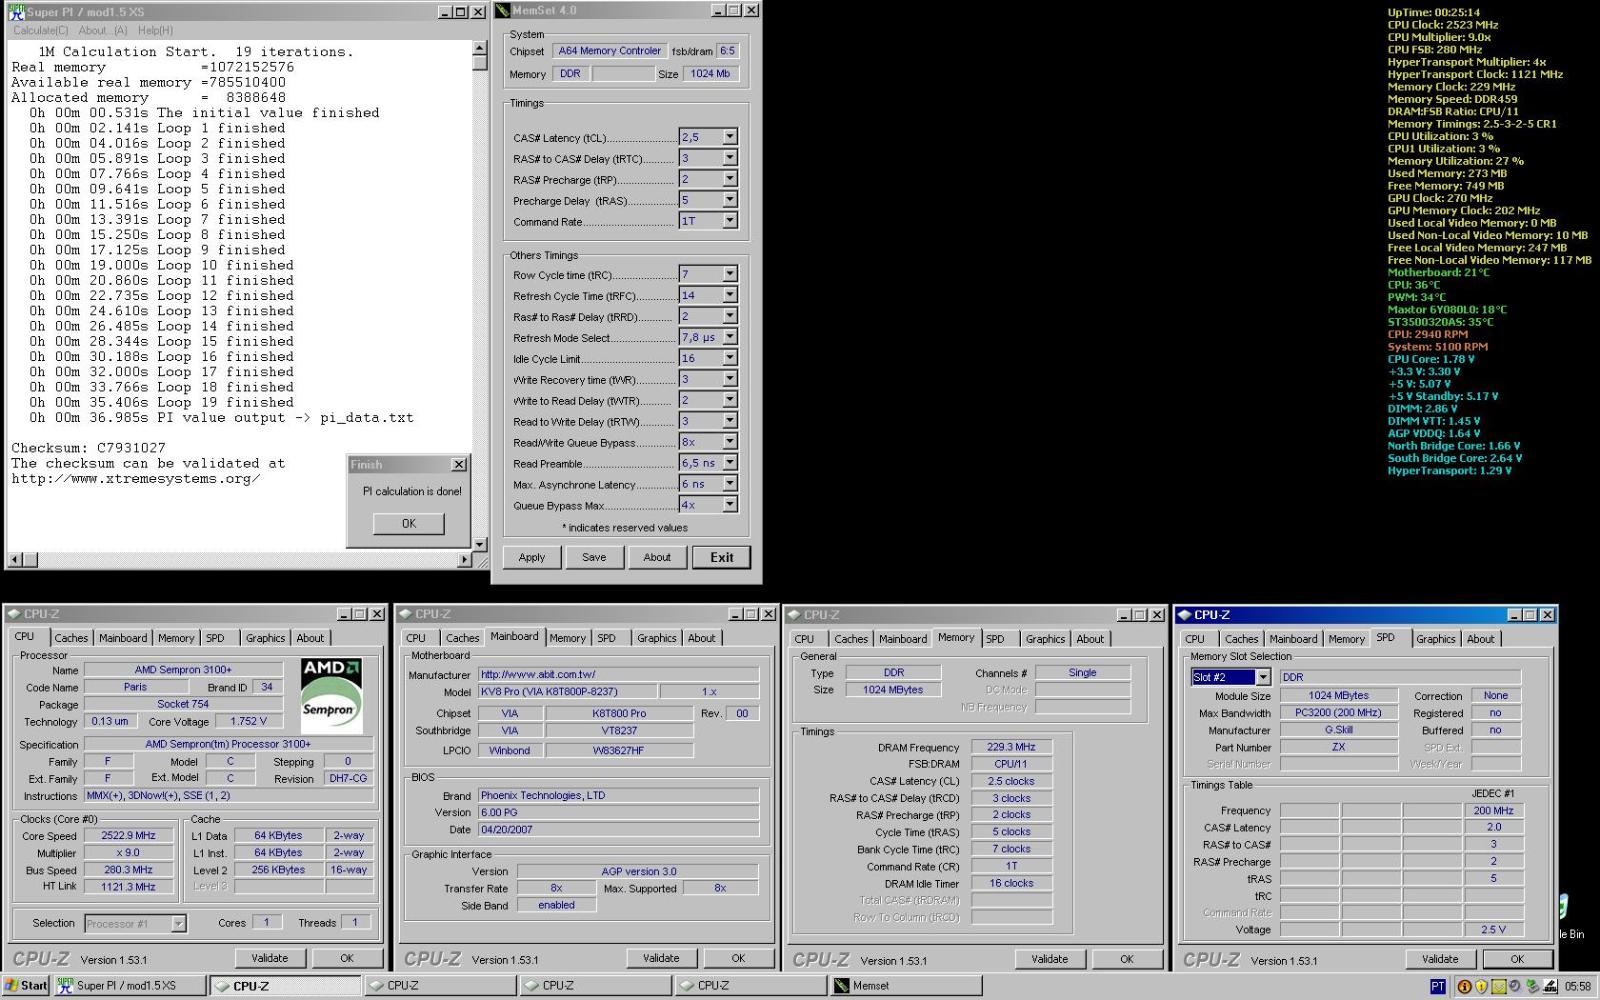Click the green envelope tray icon

[x=1499, y=986]
